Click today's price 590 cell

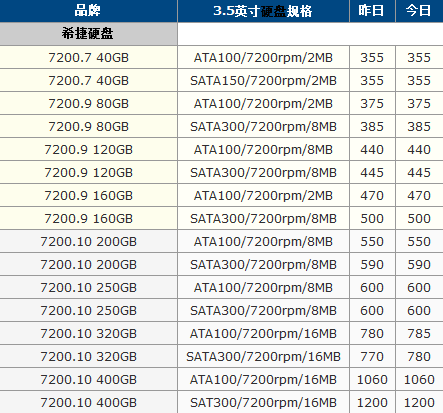tap(419, 264)
